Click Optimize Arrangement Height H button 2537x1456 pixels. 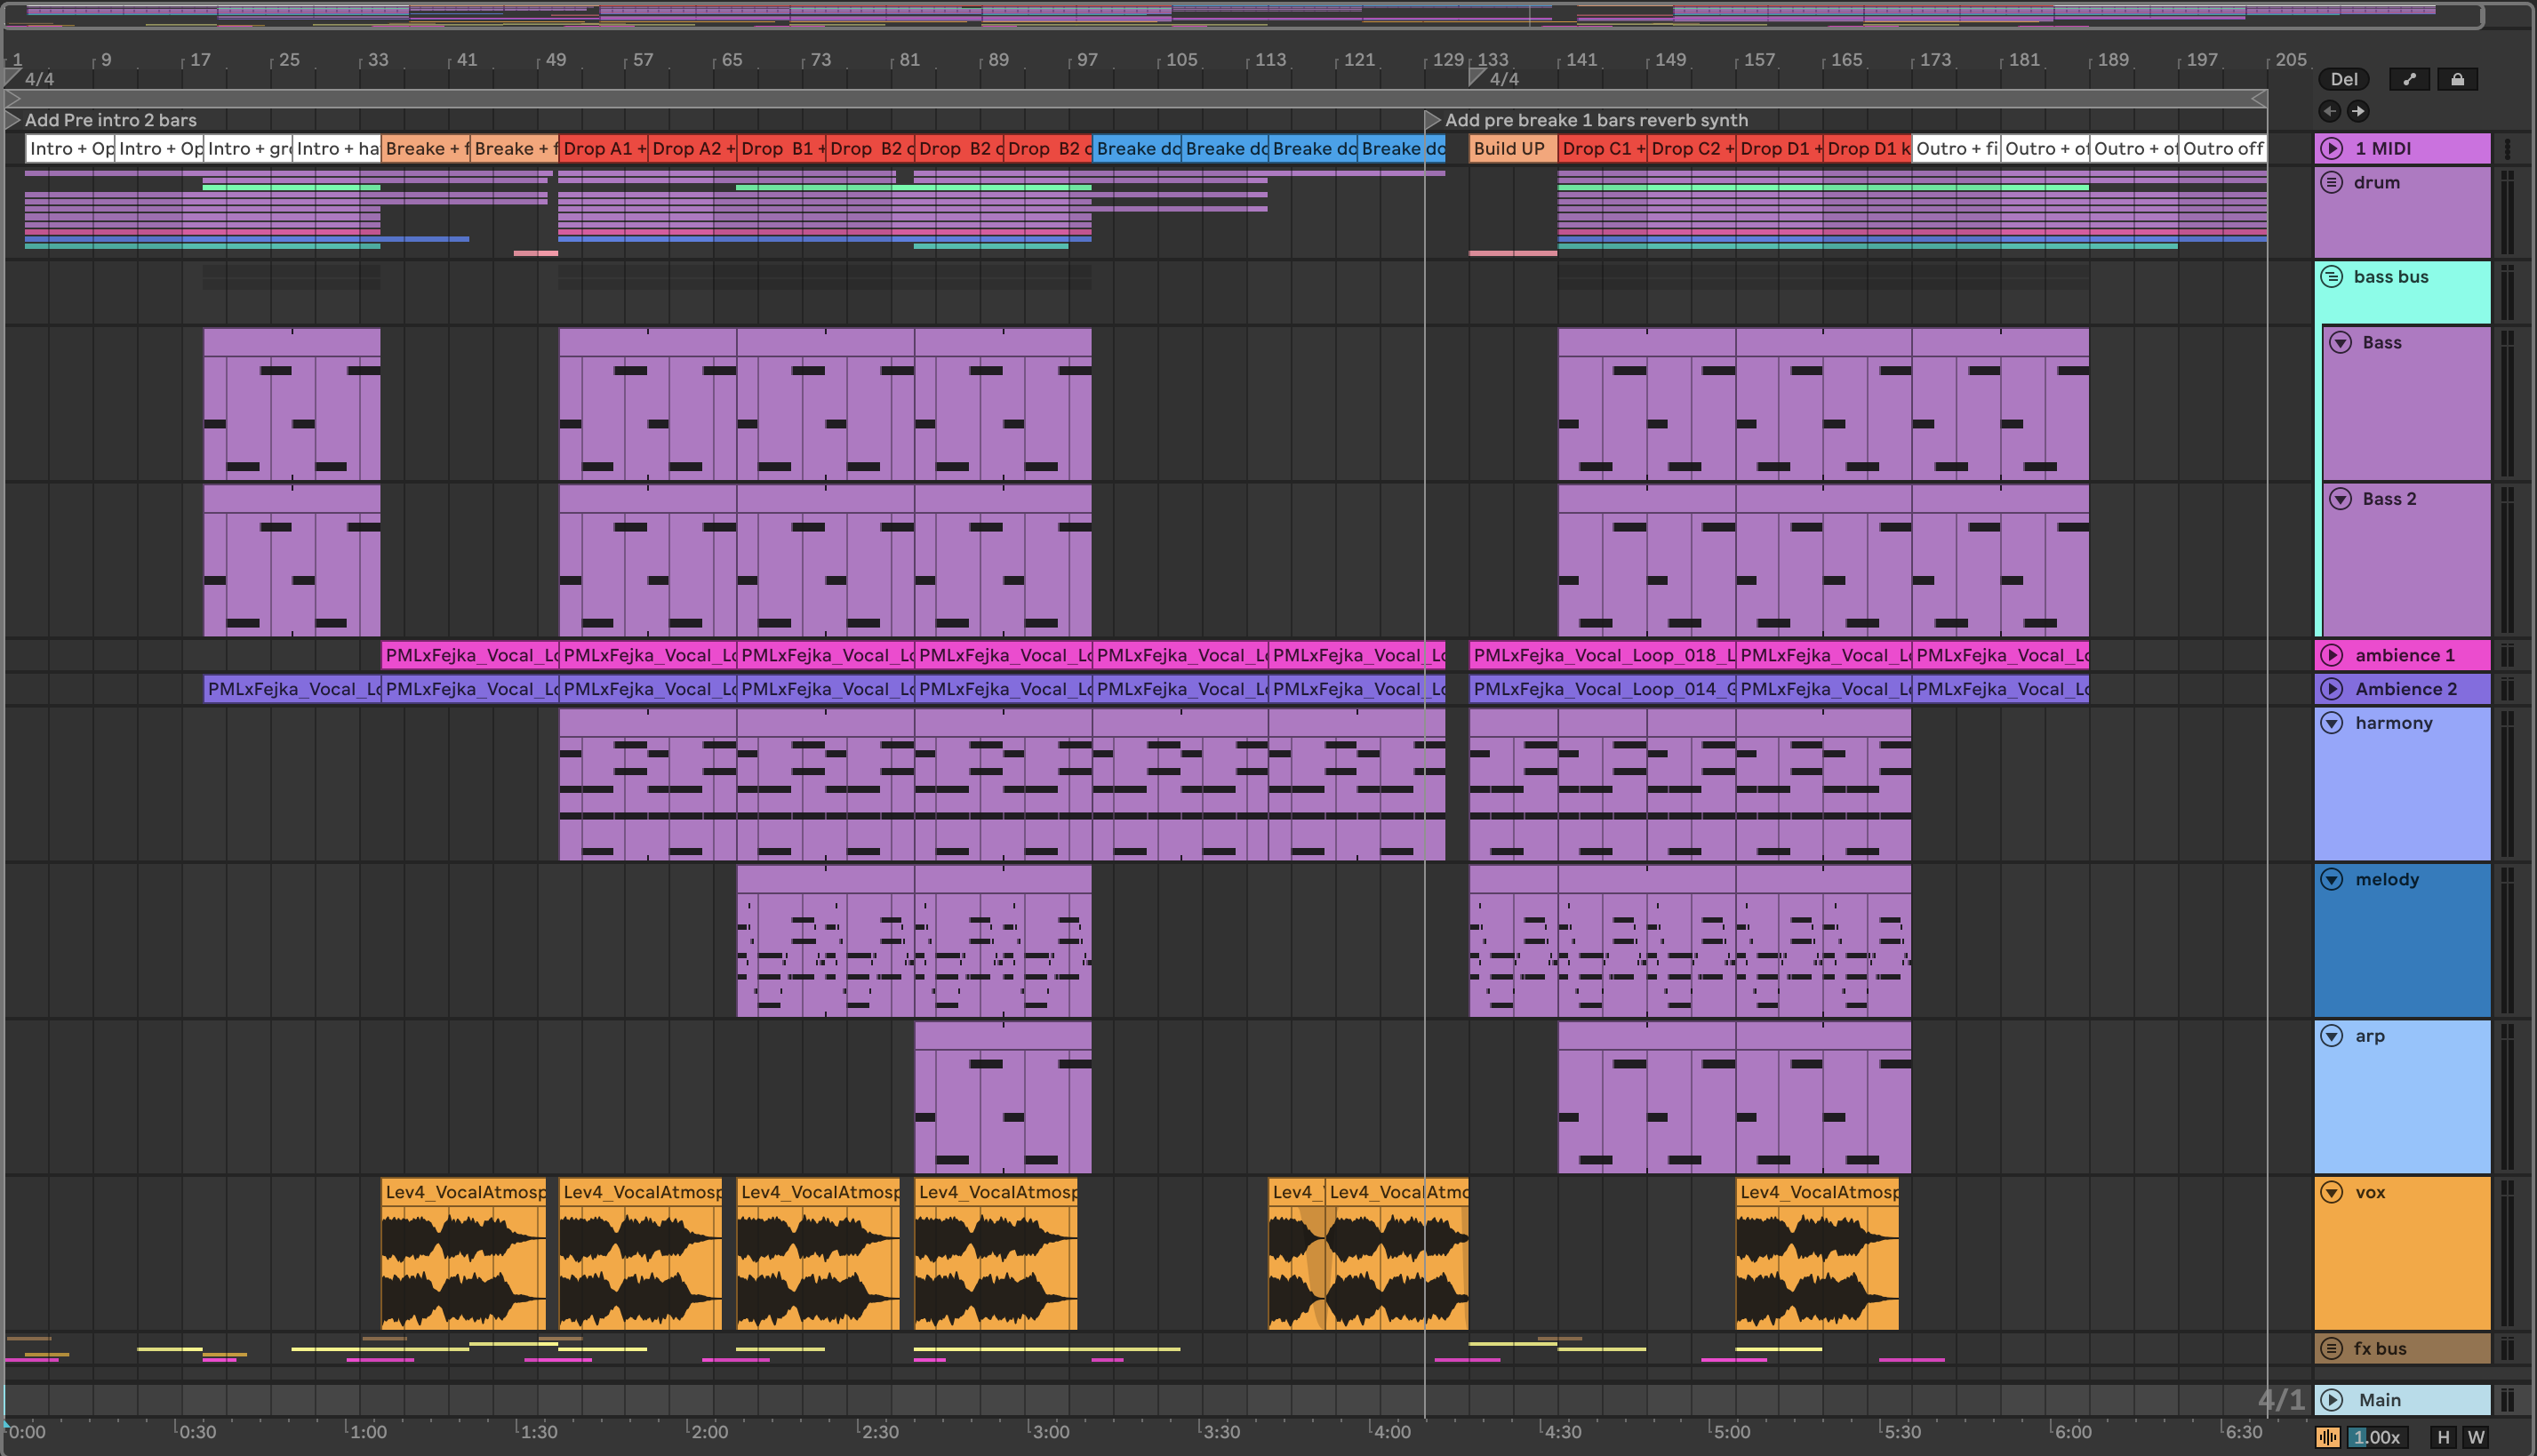click(2443, 1437)
